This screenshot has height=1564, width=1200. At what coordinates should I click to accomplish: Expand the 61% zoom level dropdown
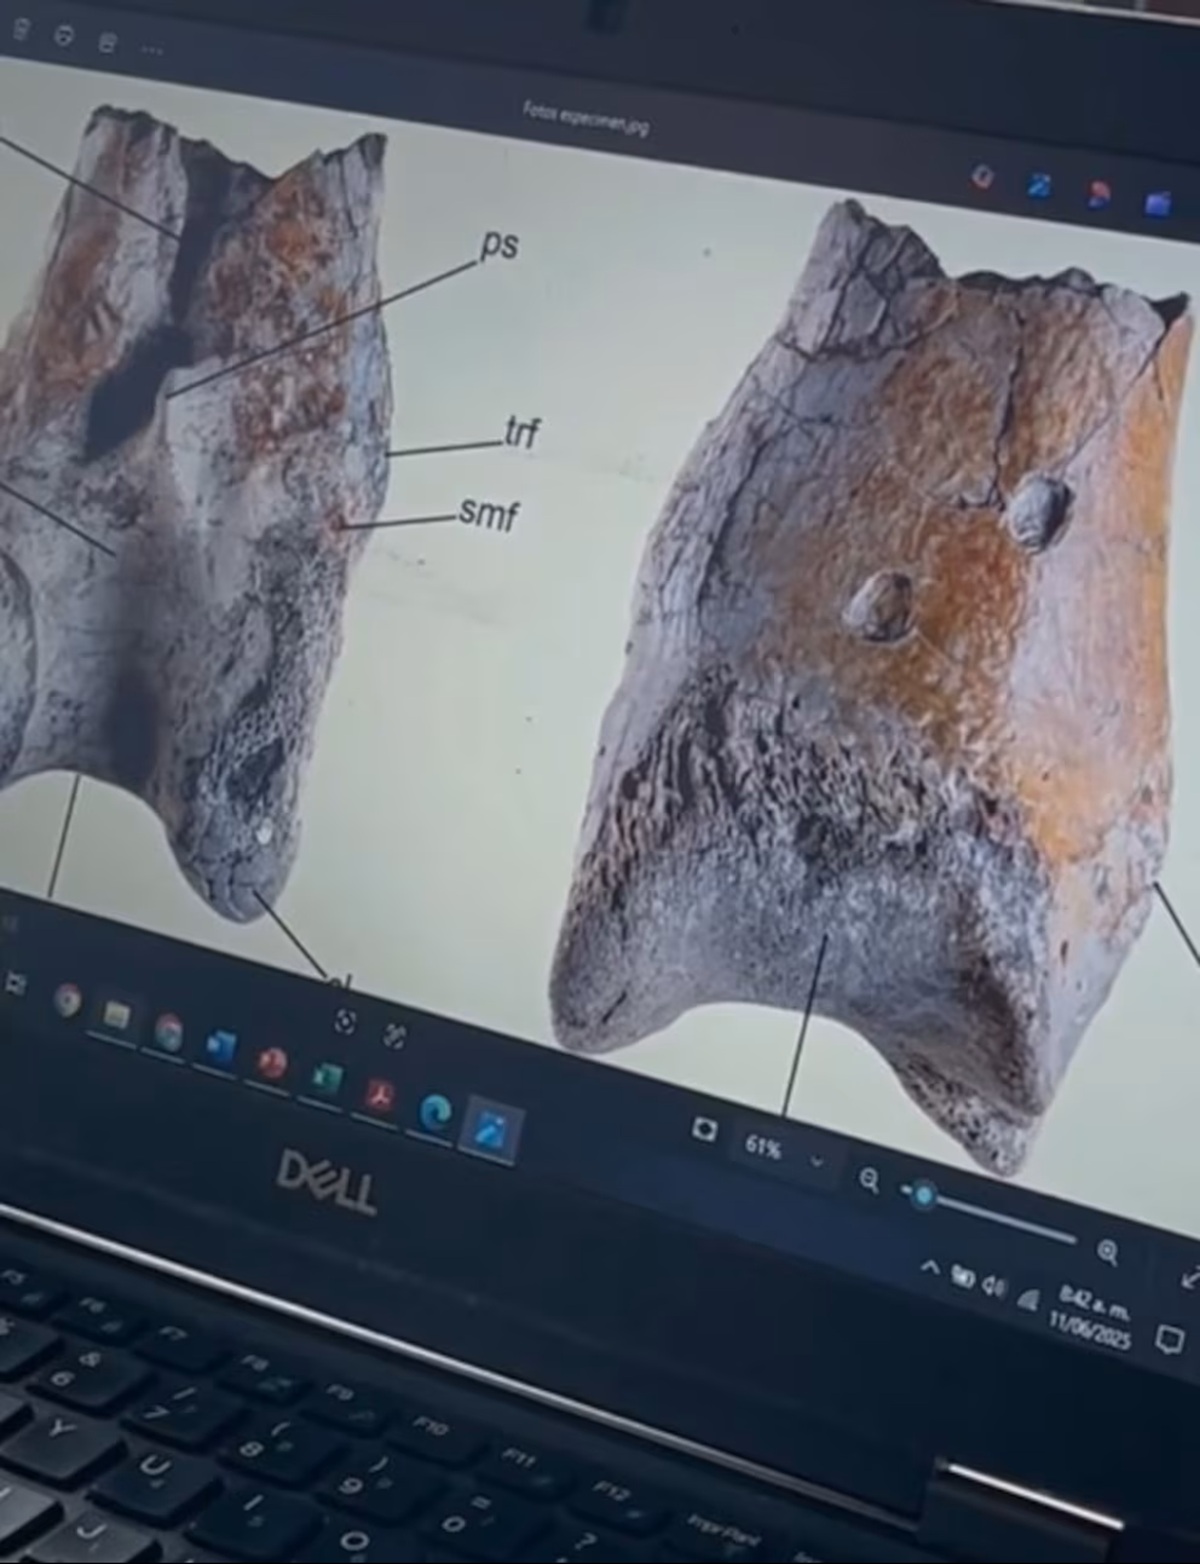coord(817,1161)
